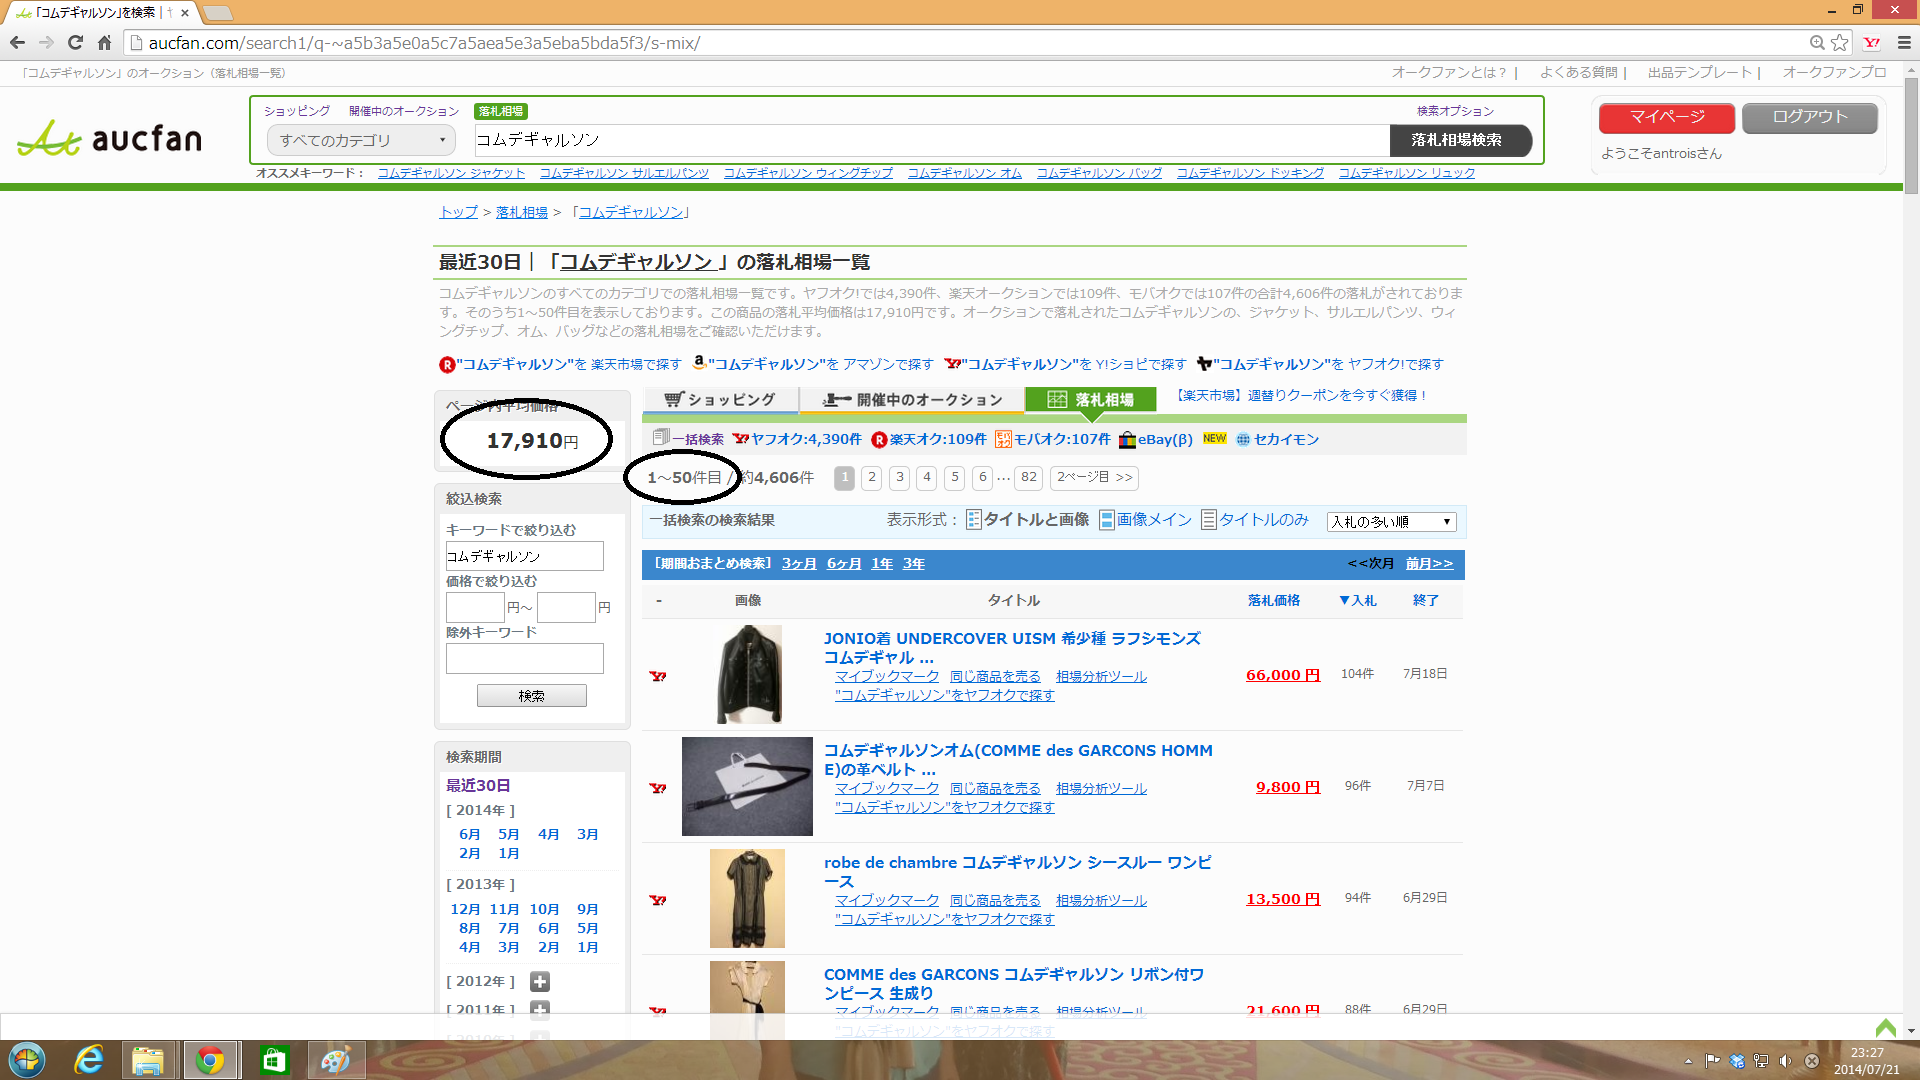Click the keyword filter input field

(x=525, y=556)
